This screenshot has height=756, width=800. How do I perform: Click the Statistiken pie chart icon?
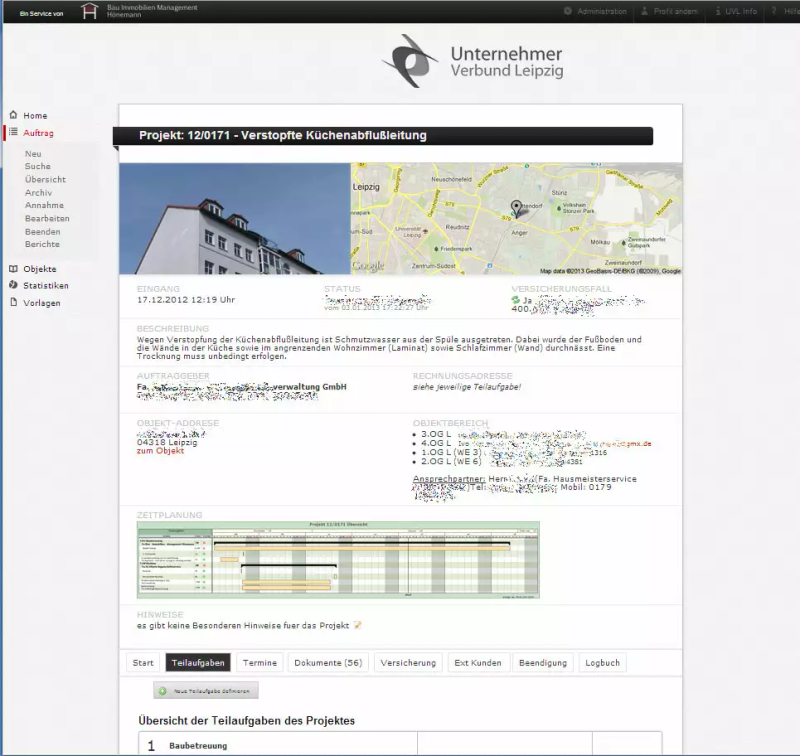tap(13, 285)
